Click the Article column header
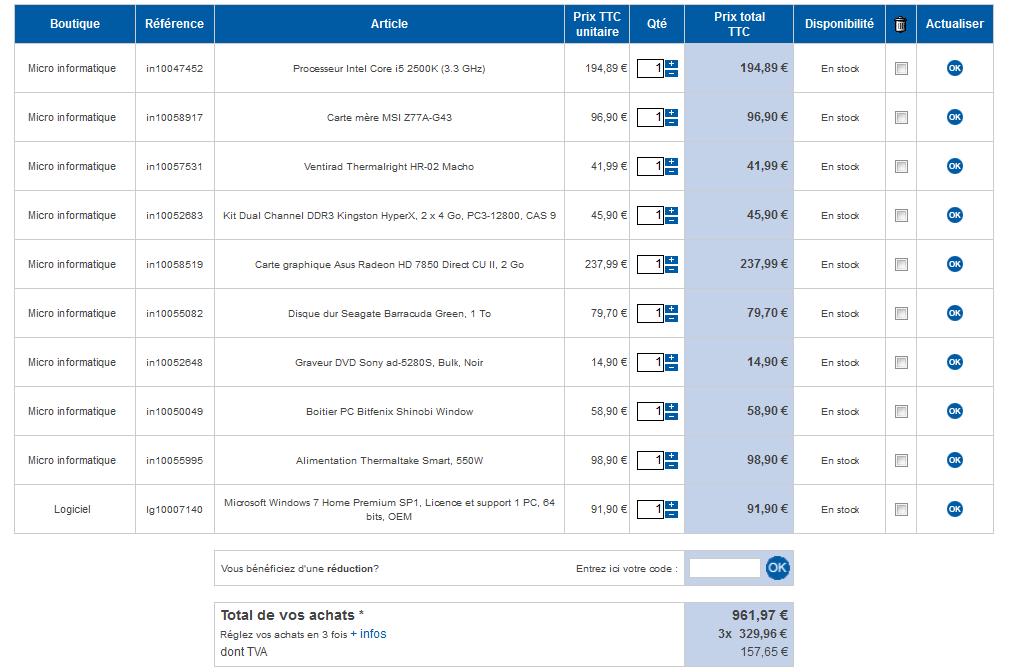 [389, 24]
